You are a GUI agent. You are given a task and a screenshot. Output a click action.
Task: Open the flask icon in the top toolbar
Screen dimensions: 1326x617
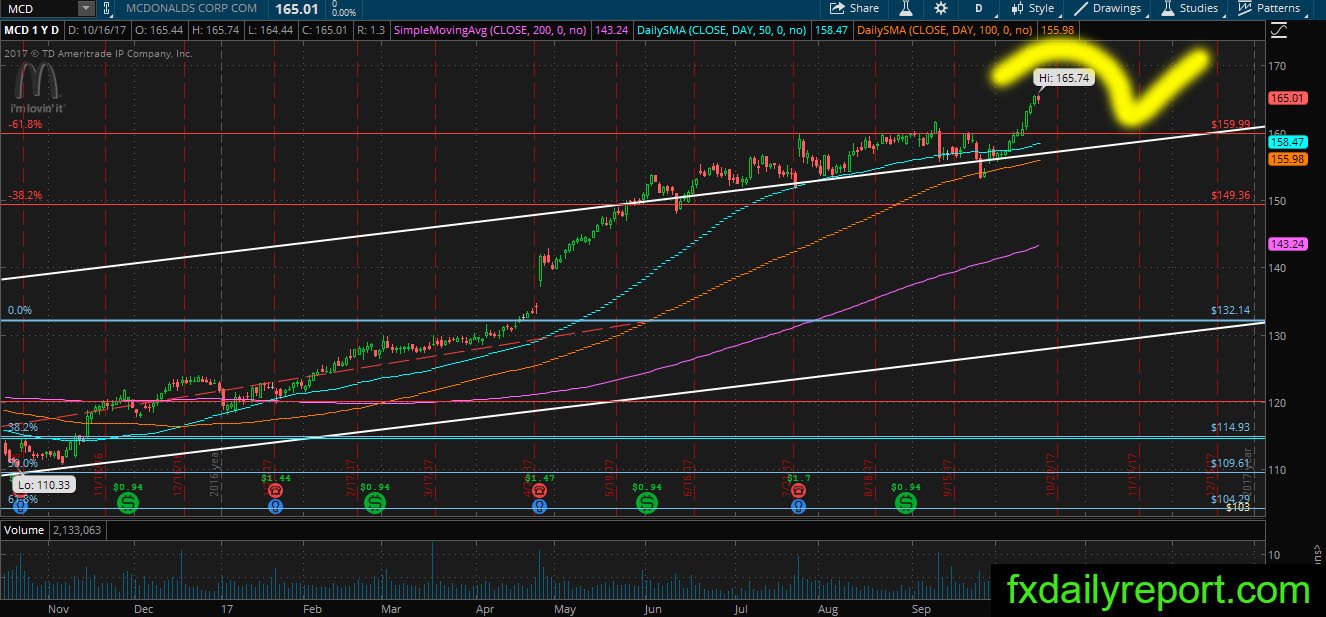[906, 8]
